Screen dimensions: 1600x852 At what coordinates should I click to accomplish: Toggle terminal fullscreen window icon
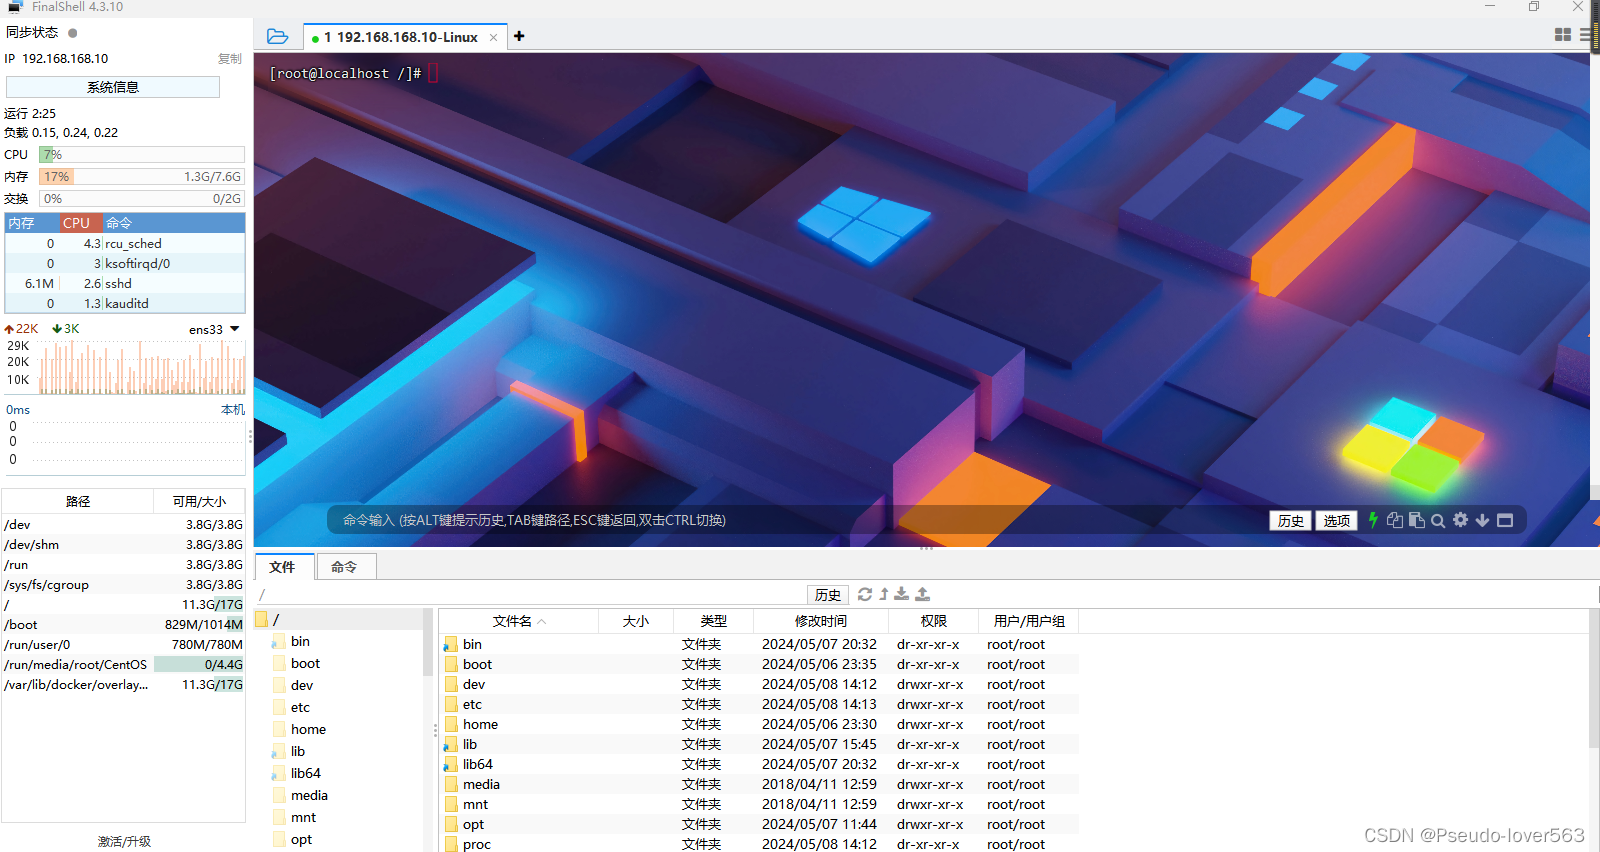(x=1505, y=520)
